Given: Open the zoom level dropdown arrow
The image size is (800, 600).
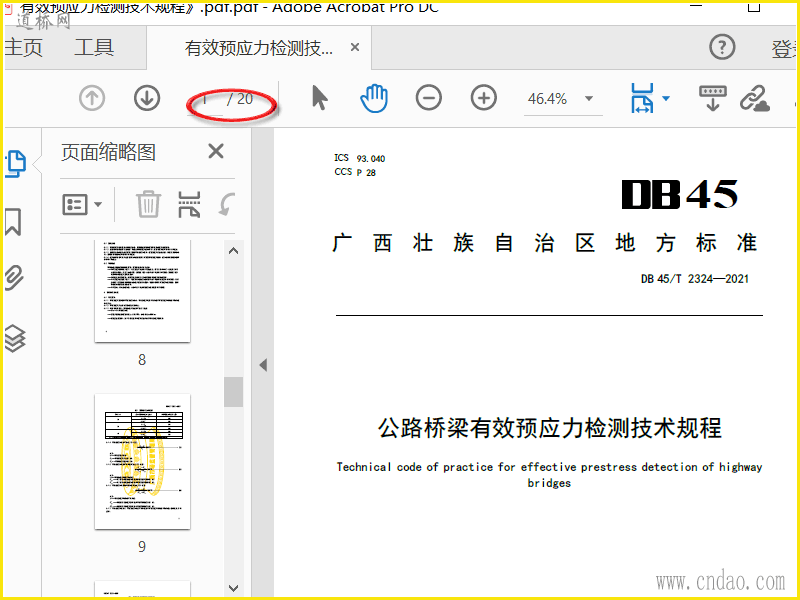Looking at the screenshot, I should pyautogui.click(x=589, y=98).
